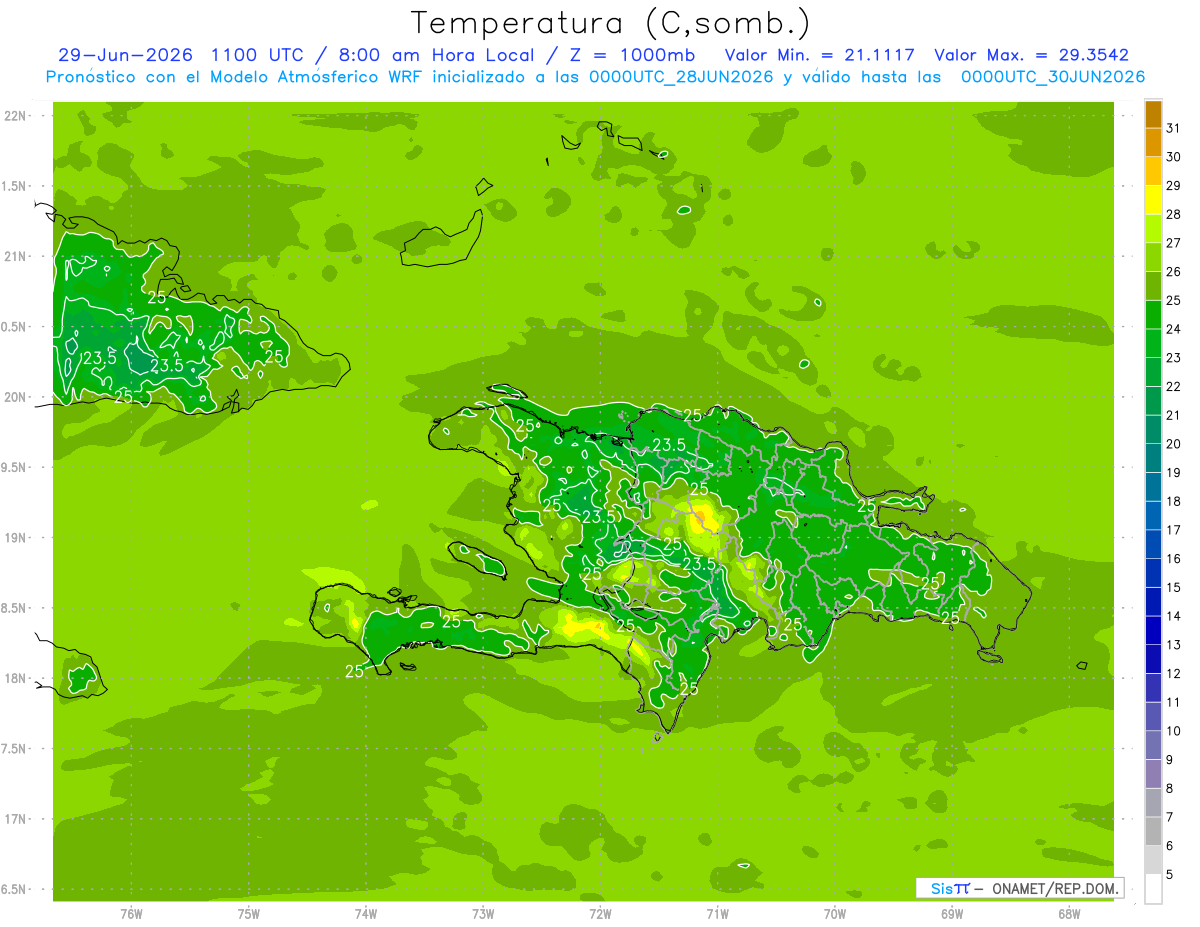Image resolution: width=1200 pixels, height=927 pixels.
Task: Click the purple swatch between 8 and 9
Action: tap(1153, 774)
